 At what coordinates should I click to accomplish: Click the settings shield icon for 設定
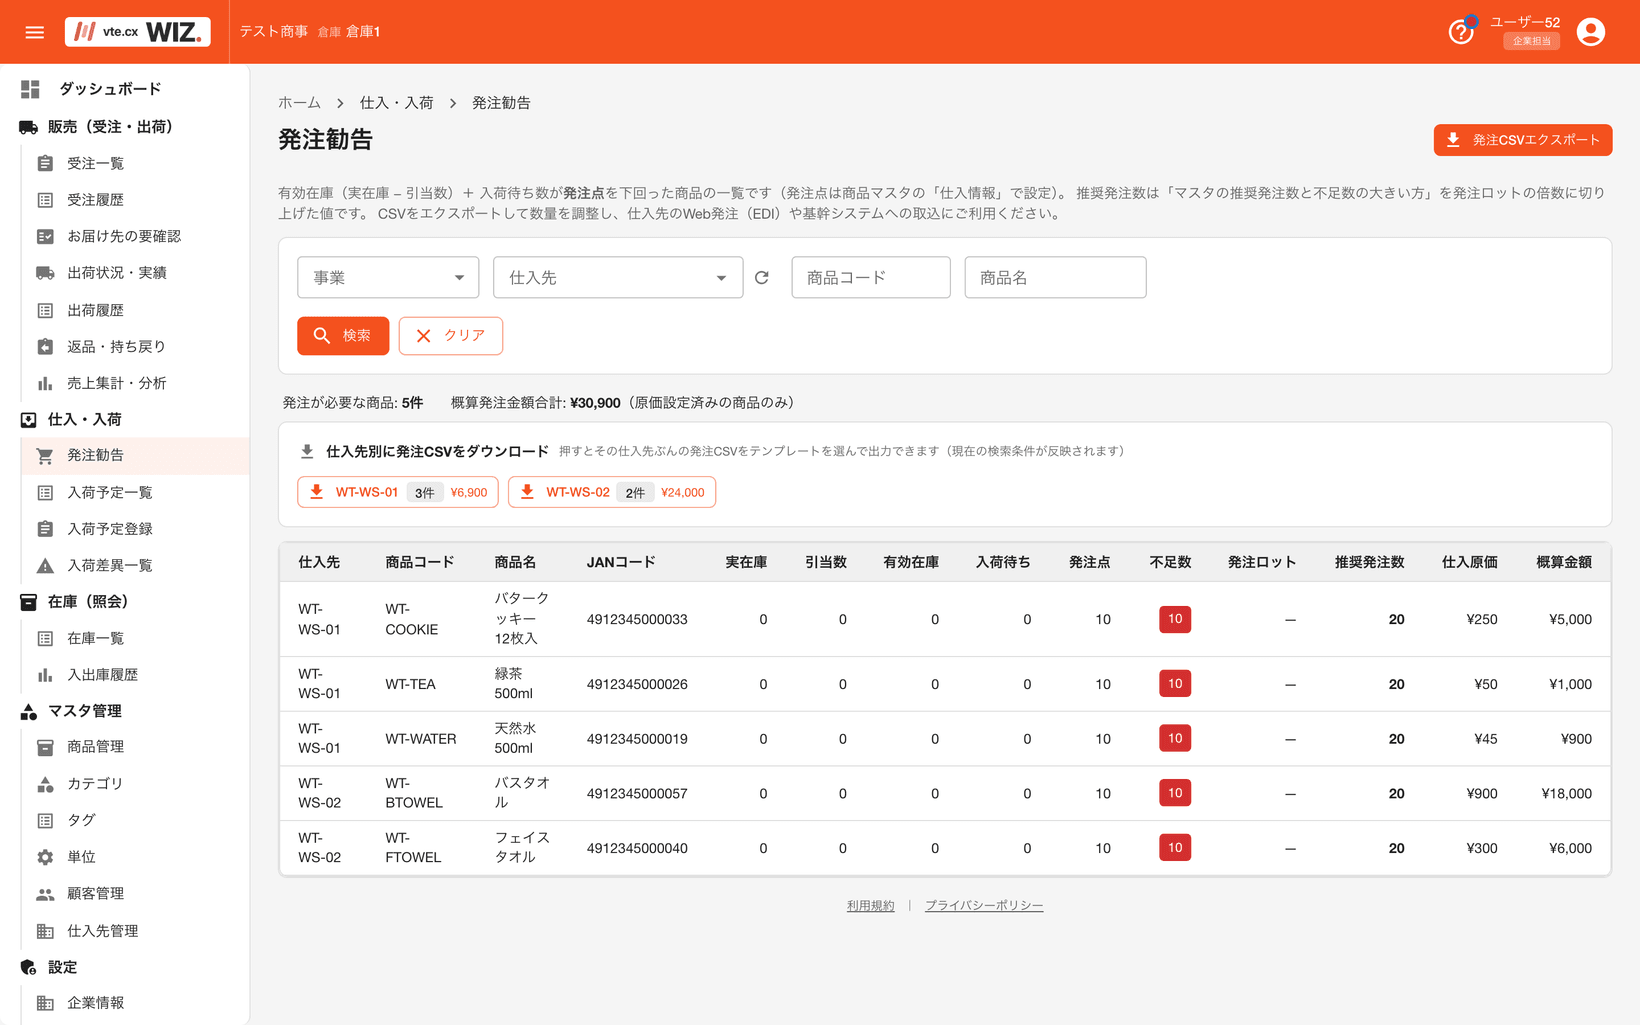point(29,967)
